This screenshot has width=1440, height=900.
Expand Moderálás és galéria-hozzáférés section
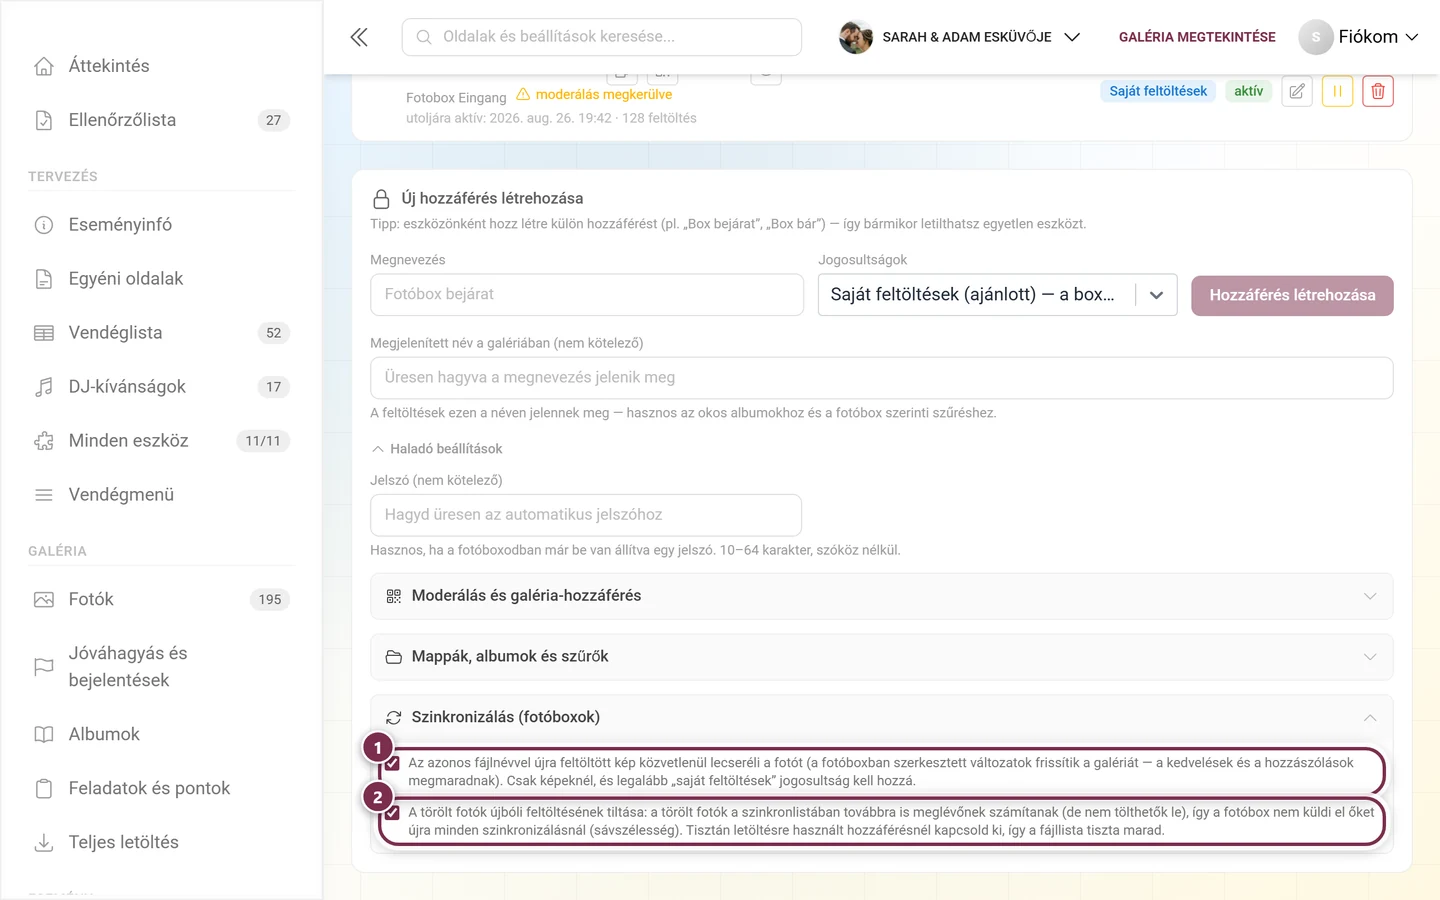pos(882,596)
